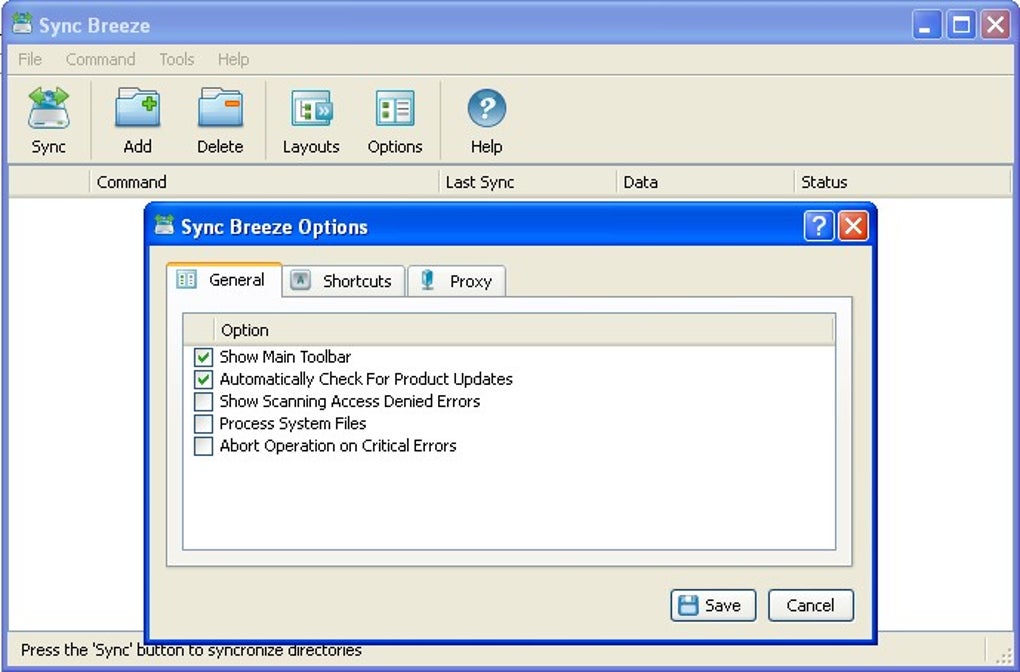Click the help icon in the Options dialog
Screen dimensions: 1020x672
click(x=818, y=226)
